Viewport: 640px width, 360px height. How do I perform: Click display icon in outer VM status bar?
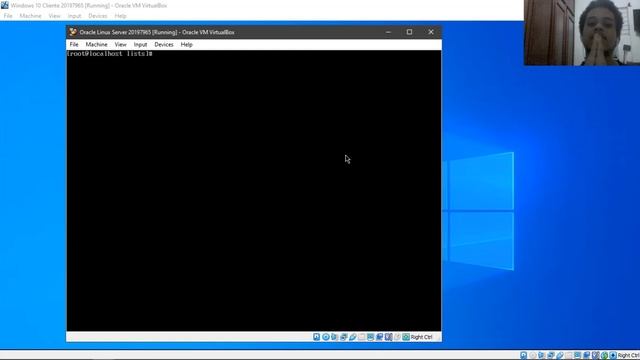coord(578,356)
